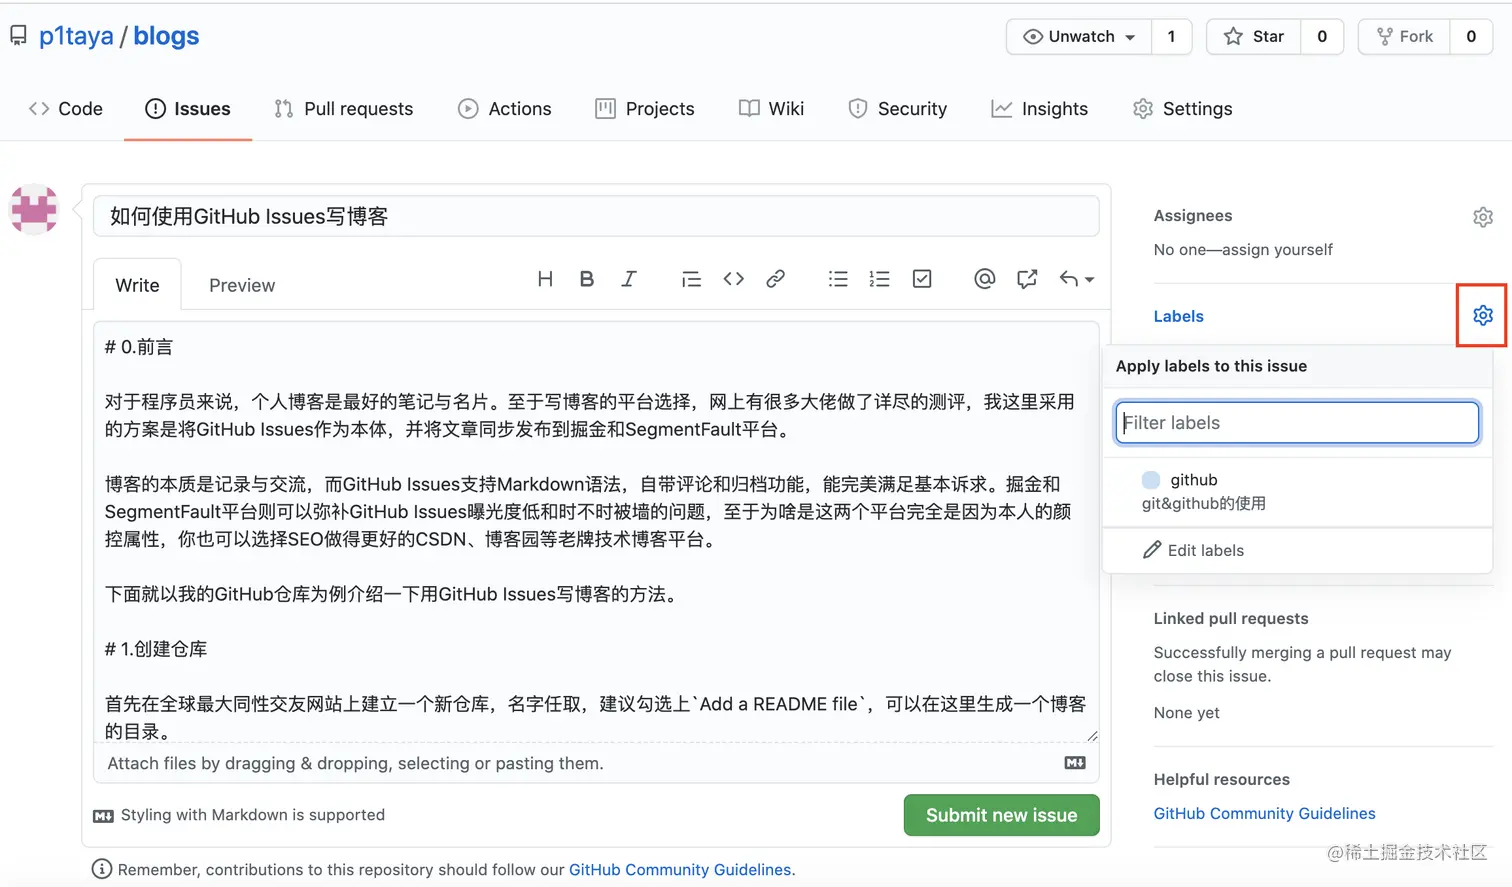Click the info icon beside Remember note

(x=102, y=869)
